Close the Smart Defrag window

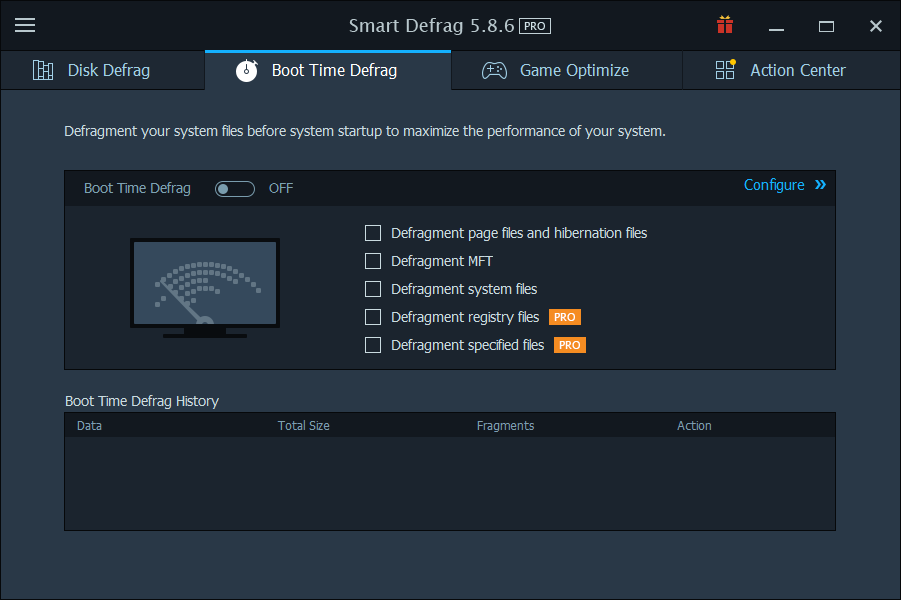[x=876, y=26]
